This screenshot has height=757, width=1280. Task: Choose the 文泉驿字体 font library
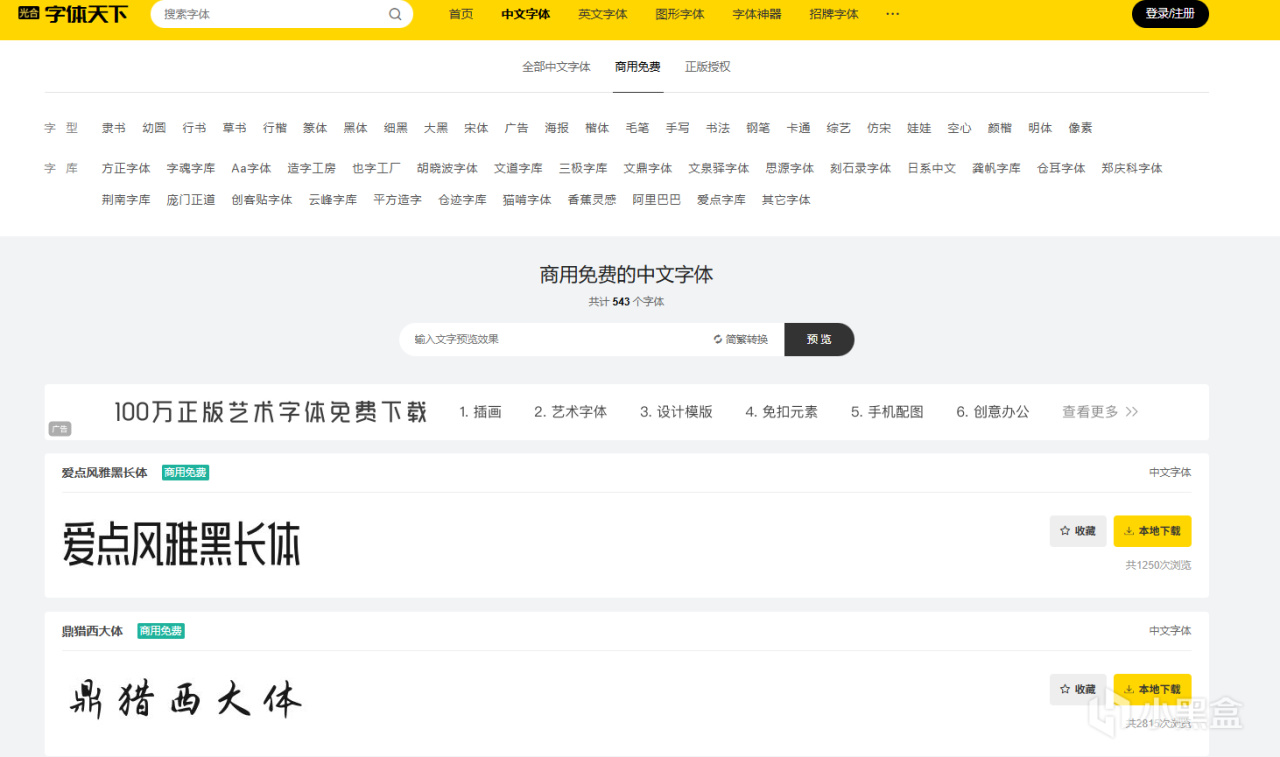(719, 168)
